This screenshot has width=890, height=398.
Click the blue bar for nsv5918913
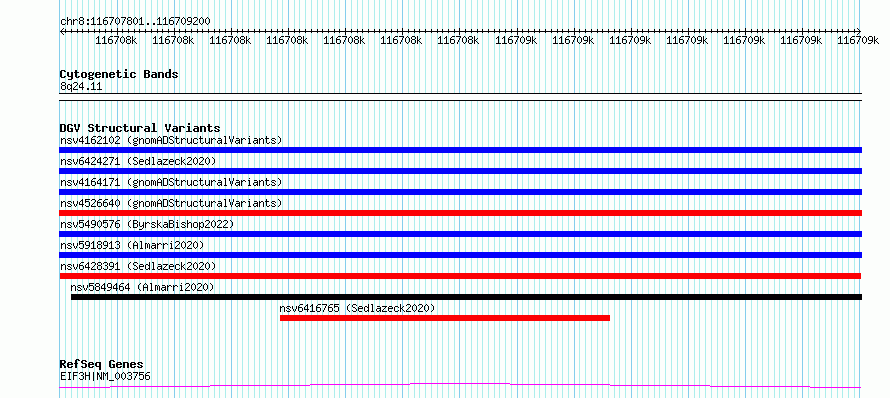pyautogui.click(x=460, y=255)
